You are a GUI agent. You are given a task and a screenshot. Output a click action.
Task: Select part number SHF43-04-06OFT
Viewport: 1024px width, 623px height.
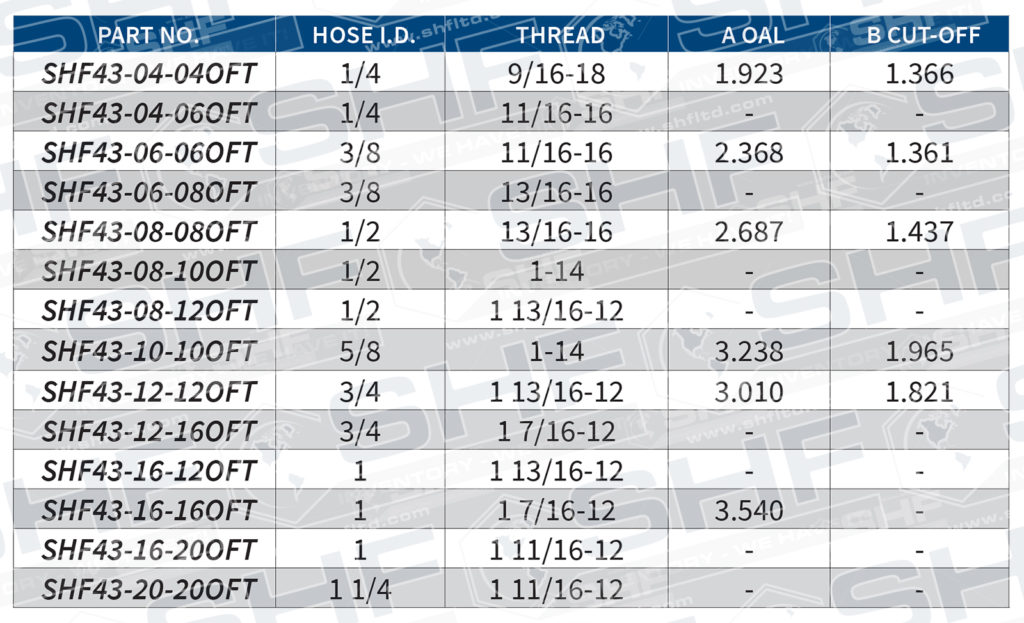(x=149, y=113)
